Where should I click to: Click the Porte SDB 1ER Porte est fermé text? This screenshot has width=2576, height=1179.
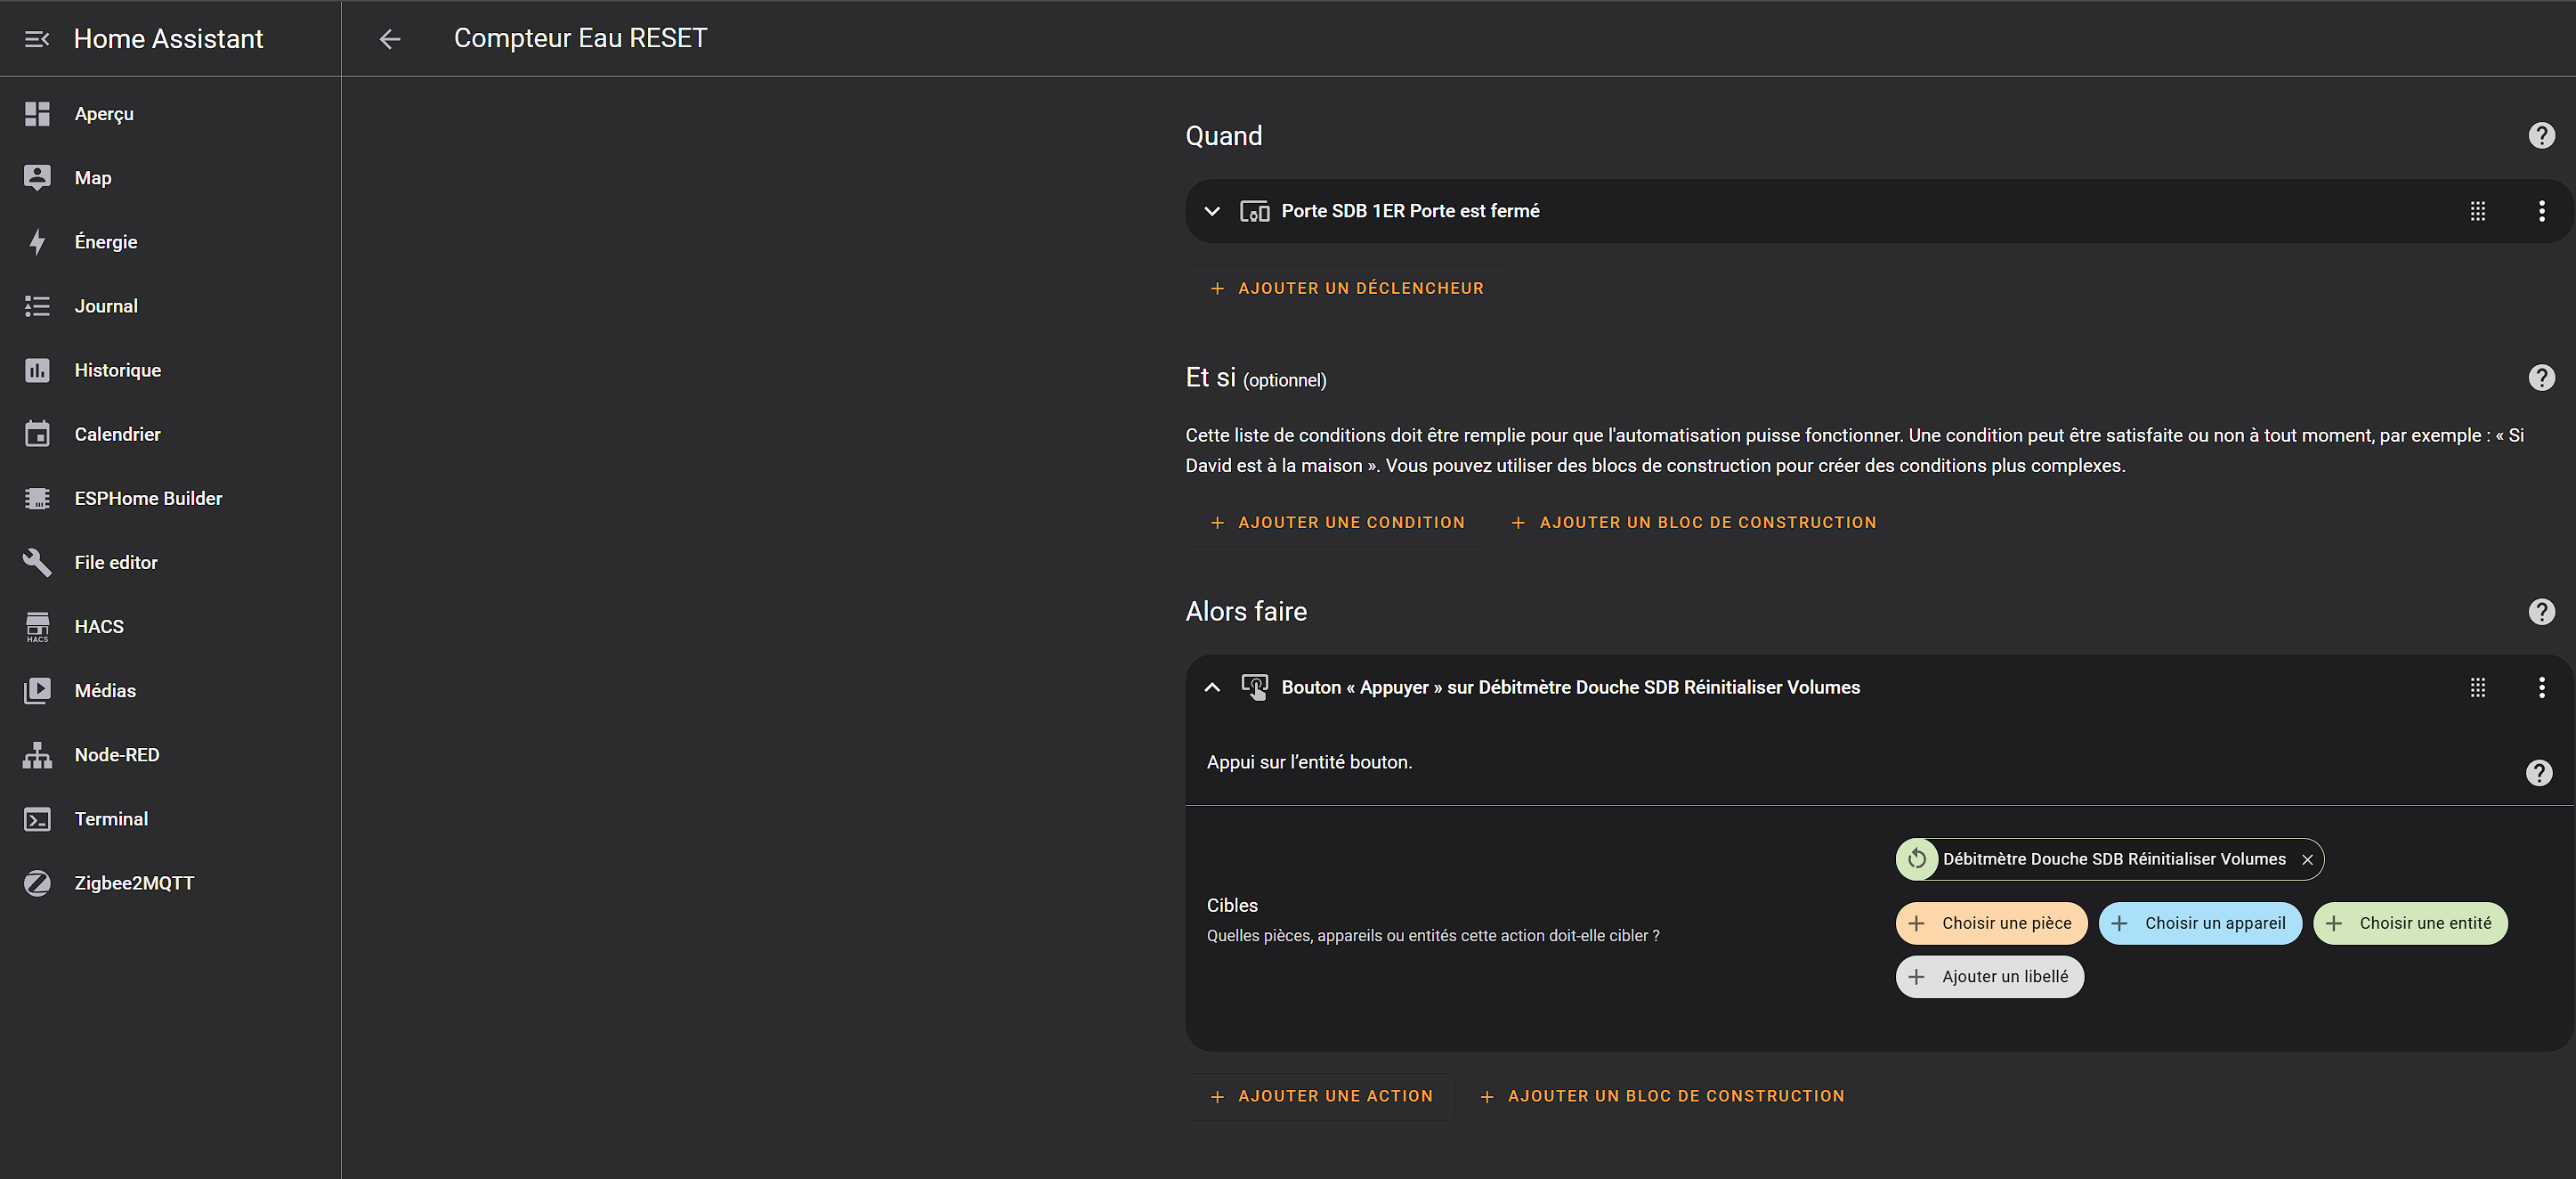click(1410, 211)
